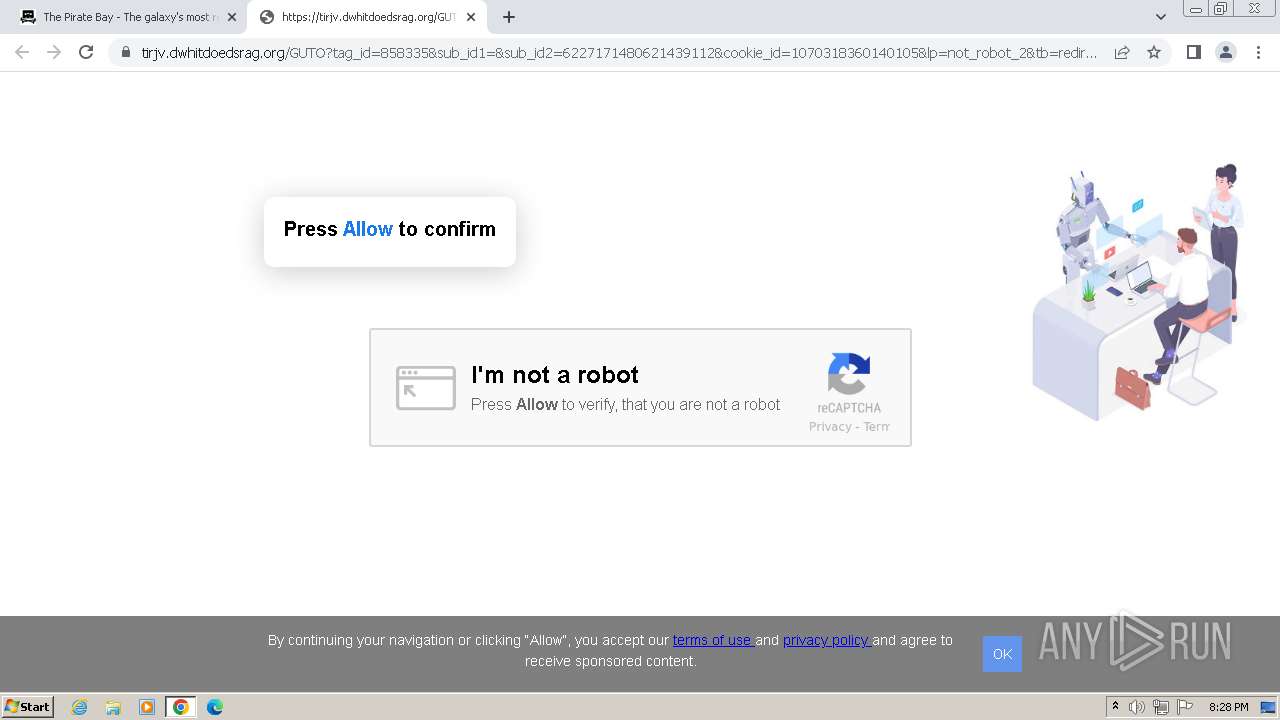The height and width of the screenshot is (720, 1280).
Task: Close the tirjv.dwhitdoedsrag.org tab
Action: tap(471, 17)
